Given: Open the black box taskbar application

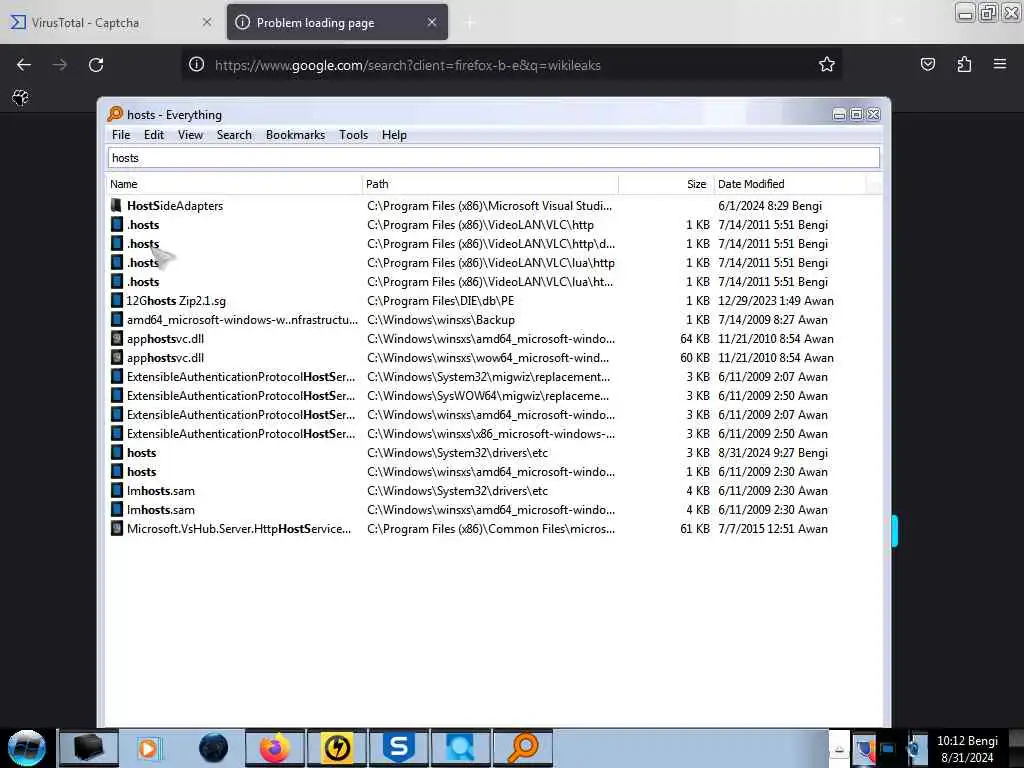Looking at the screenshot, I should (89, 748).
